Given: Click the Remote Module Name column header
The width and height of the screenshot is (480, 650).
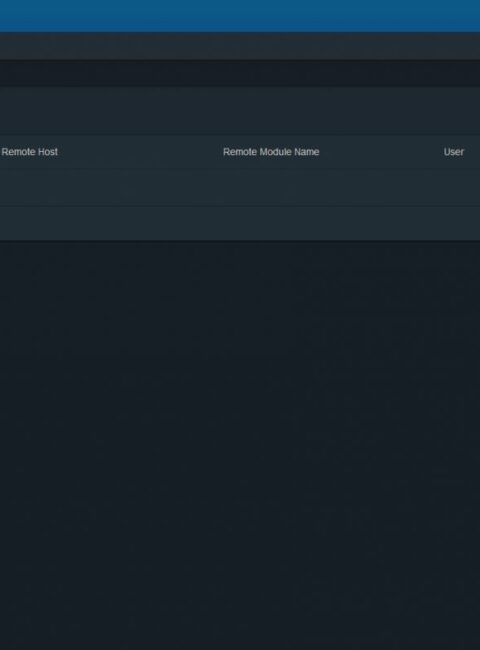Looking at the screenshot, I should (271, 152).
